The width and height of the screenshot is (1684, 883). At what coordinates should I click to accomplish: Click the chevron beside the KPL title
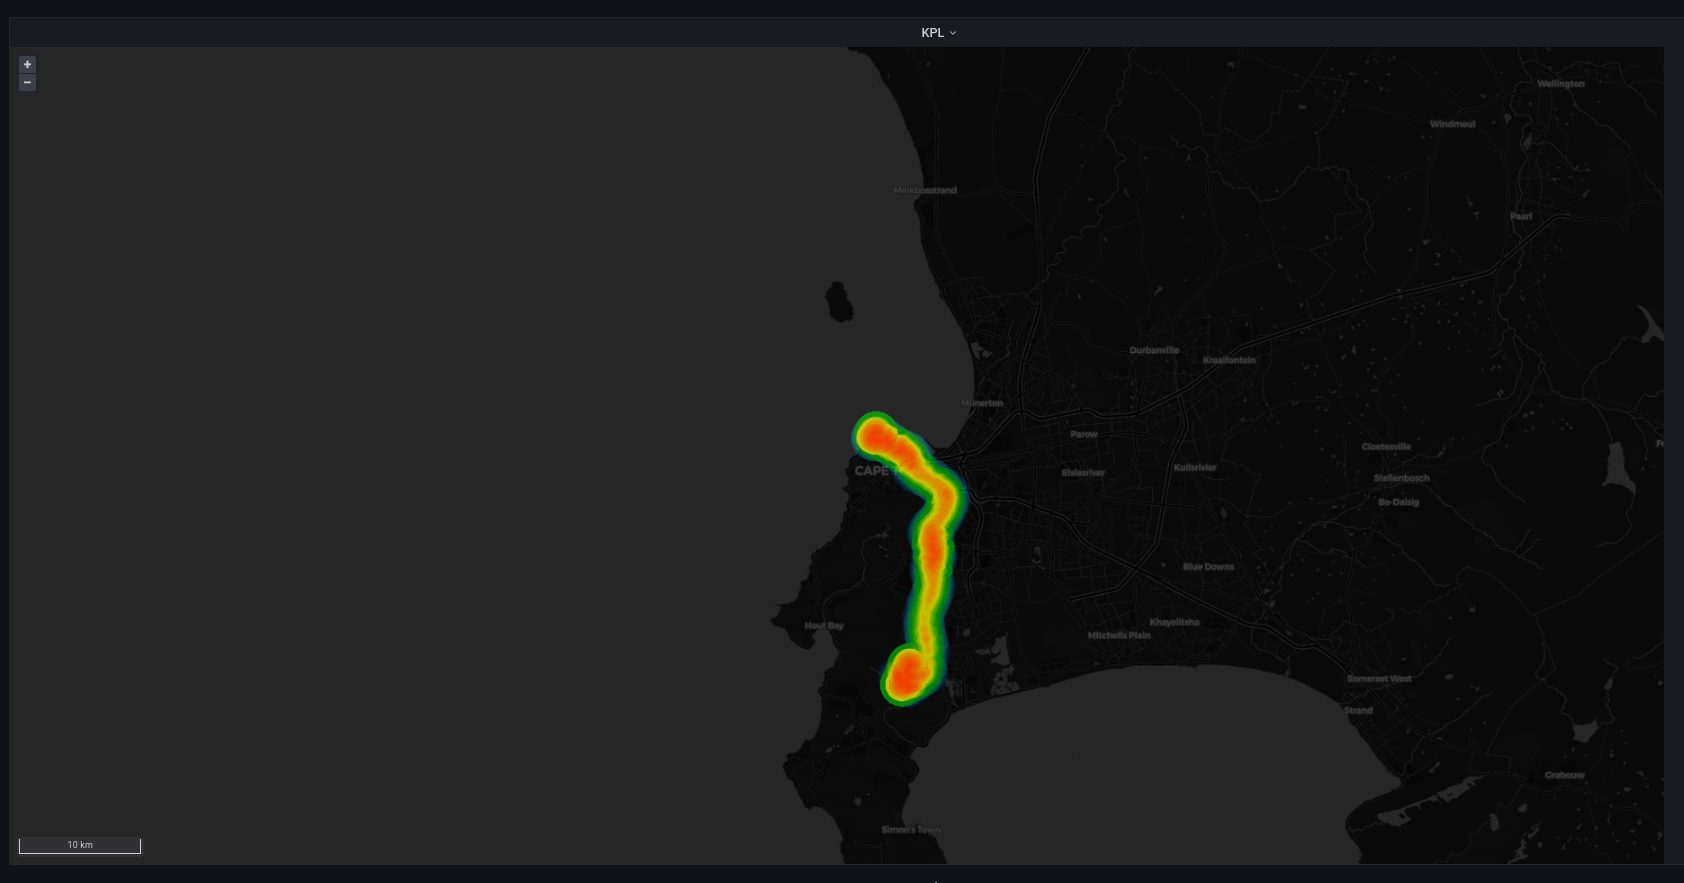point(953,33)
